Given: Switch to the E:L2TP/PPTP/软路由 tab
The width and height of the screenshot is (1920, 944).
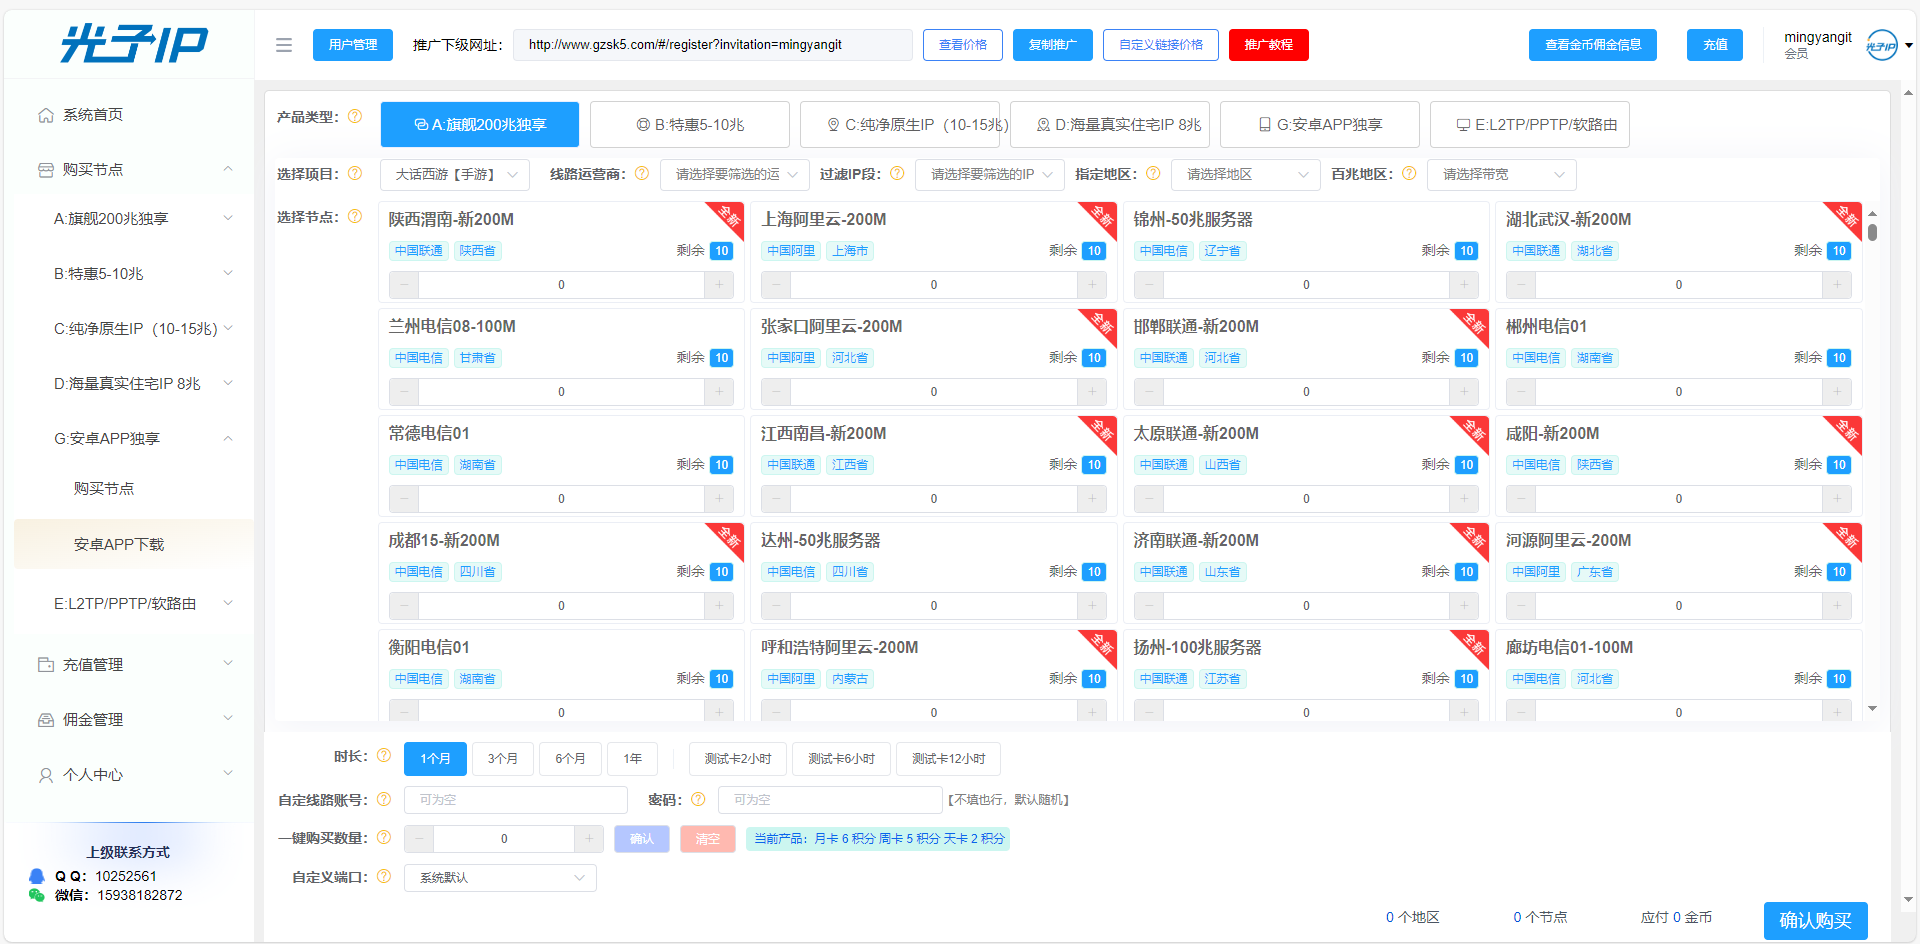Looking at the screenshot, I should click(x=1529, y=124).
